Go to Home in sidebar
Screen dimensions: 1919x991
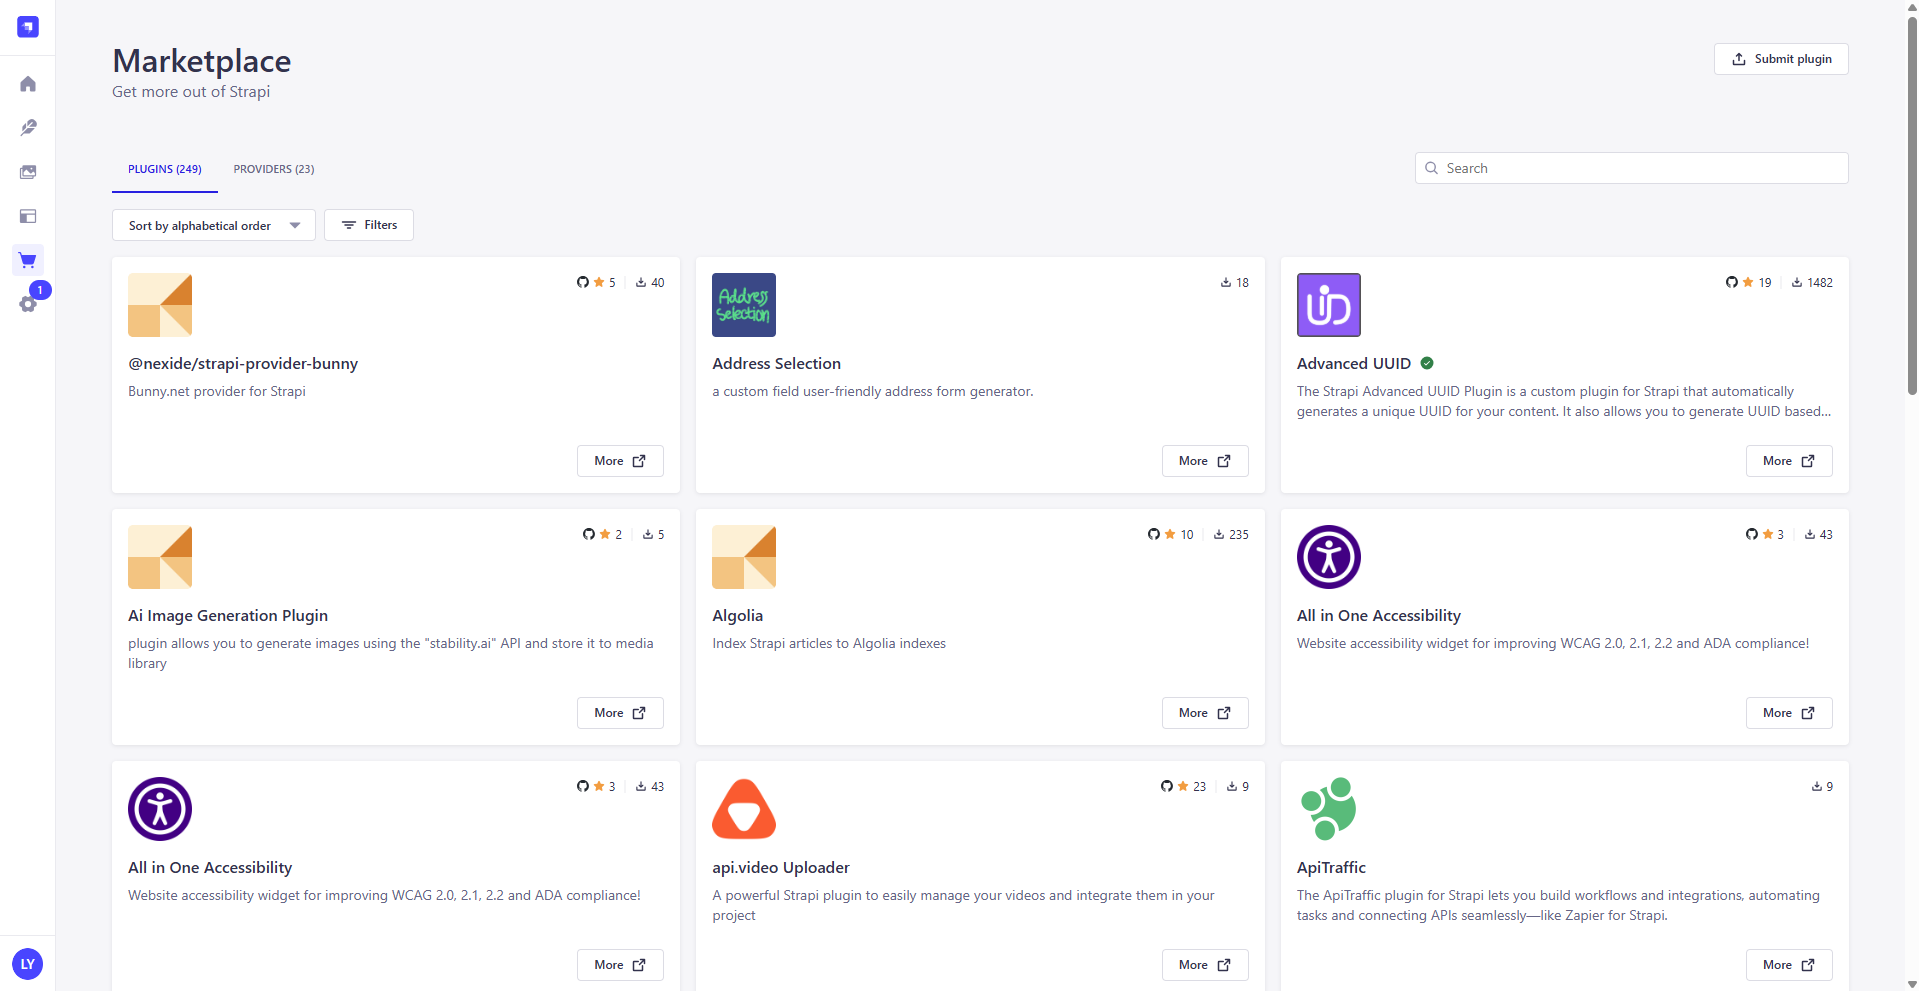pos(28,84)
